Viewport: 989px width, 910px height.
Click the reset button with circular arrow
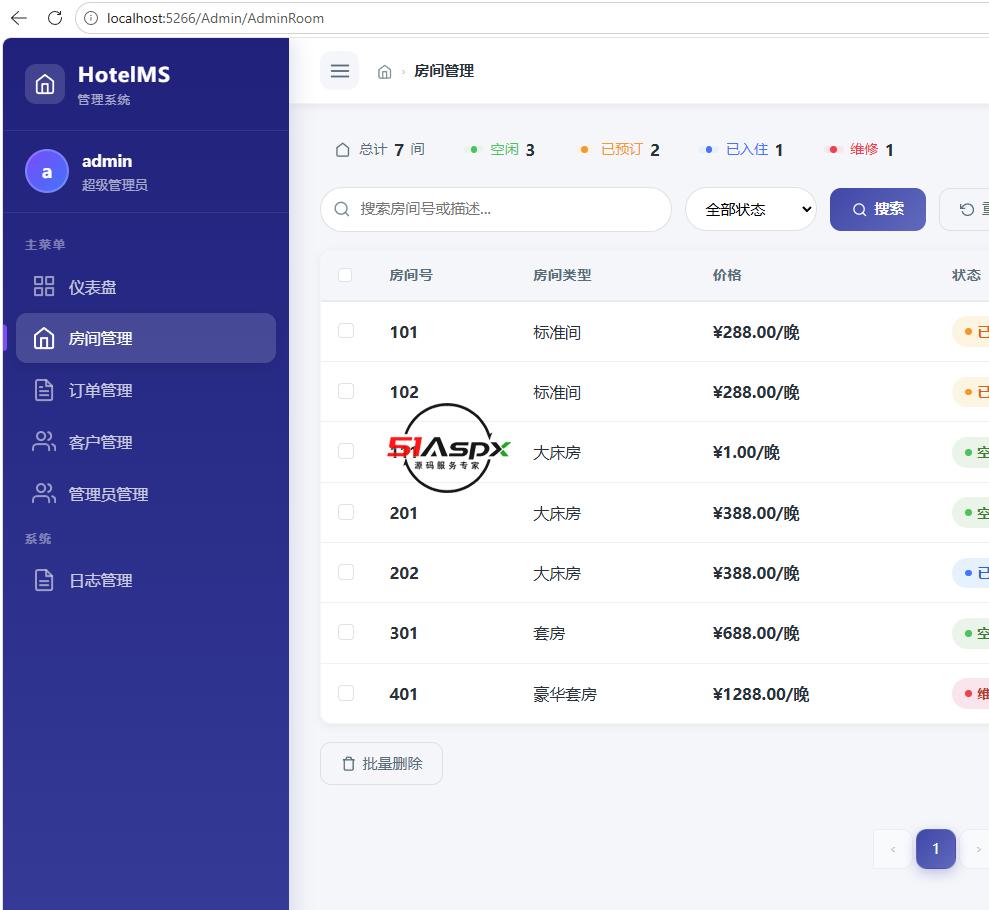tap(966, 209)
